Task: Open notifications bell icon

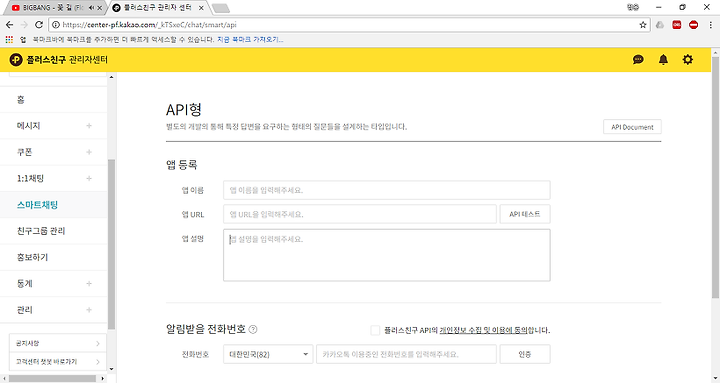Action: pos(663,60)
